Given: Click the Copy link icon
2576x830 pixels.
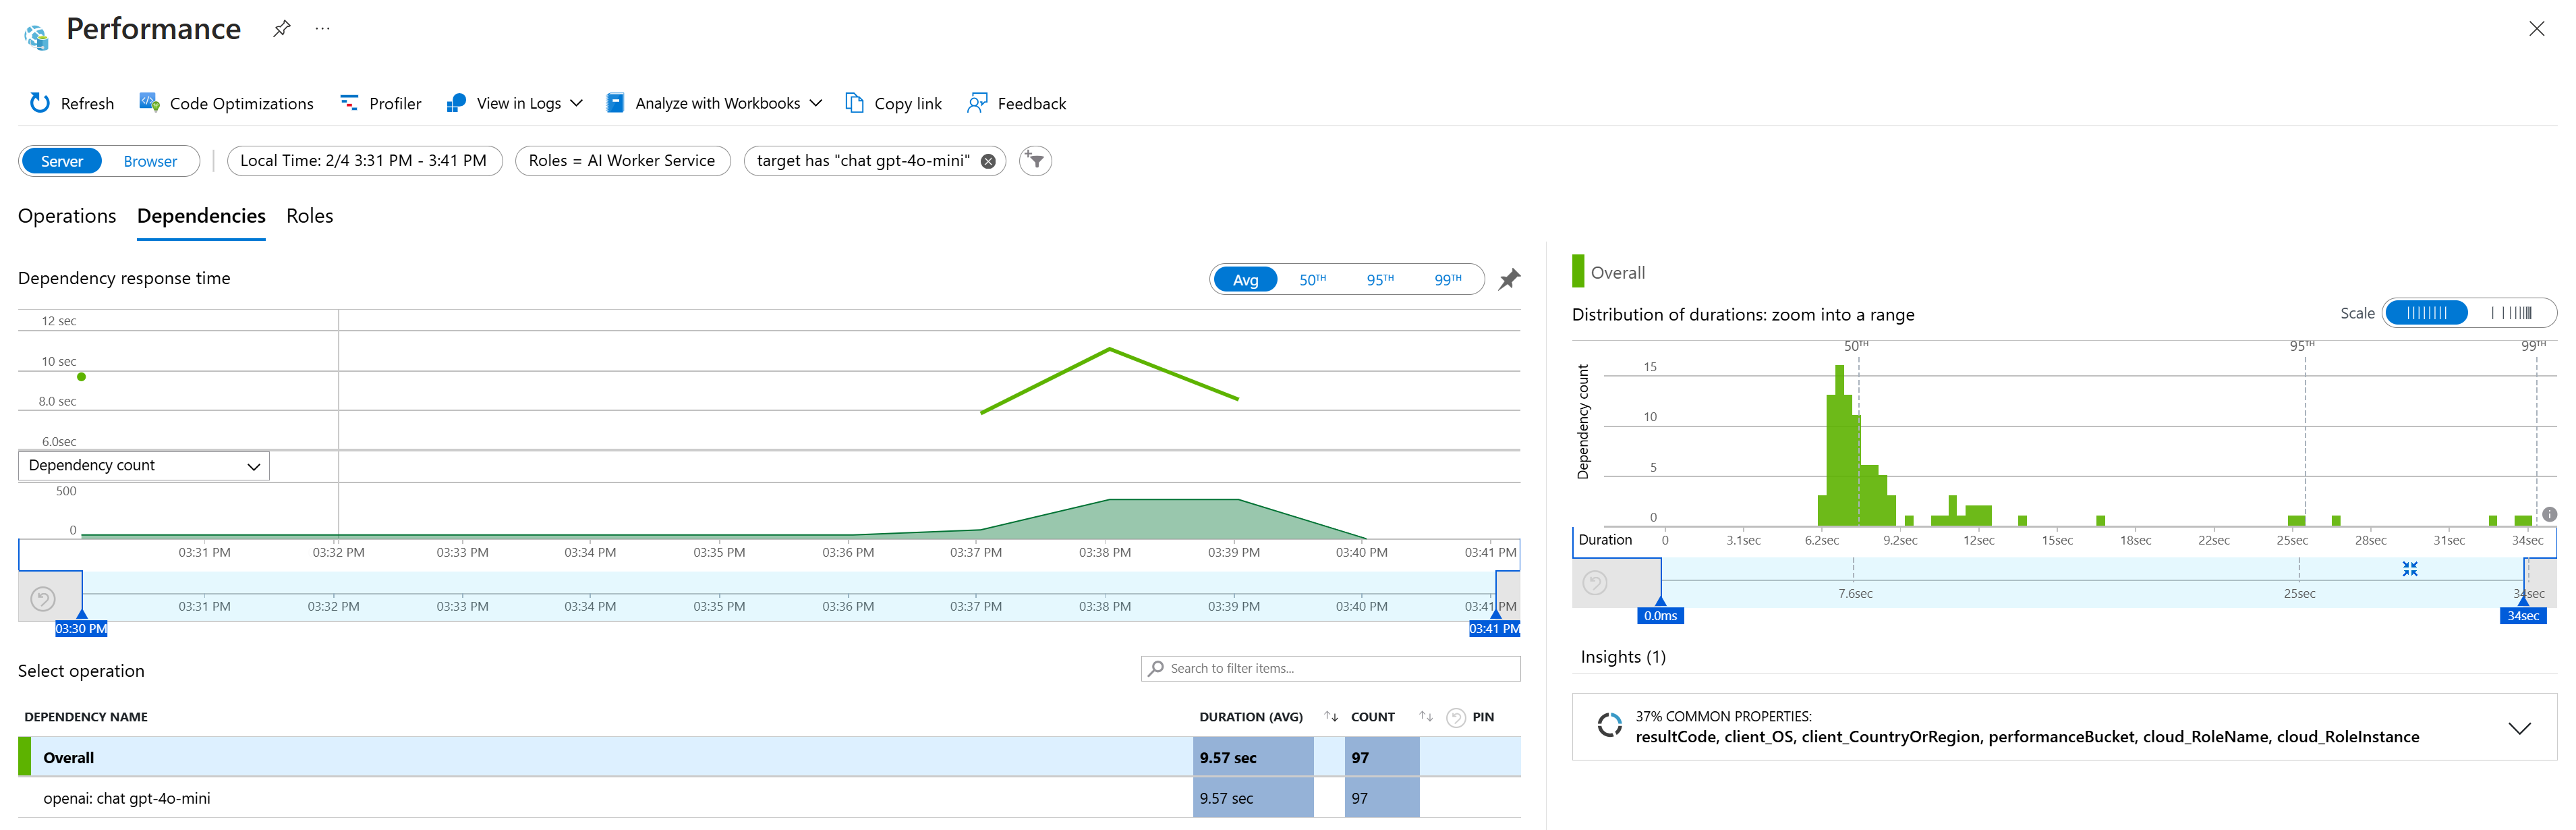Looking at the screenshot, I should 855,103.
